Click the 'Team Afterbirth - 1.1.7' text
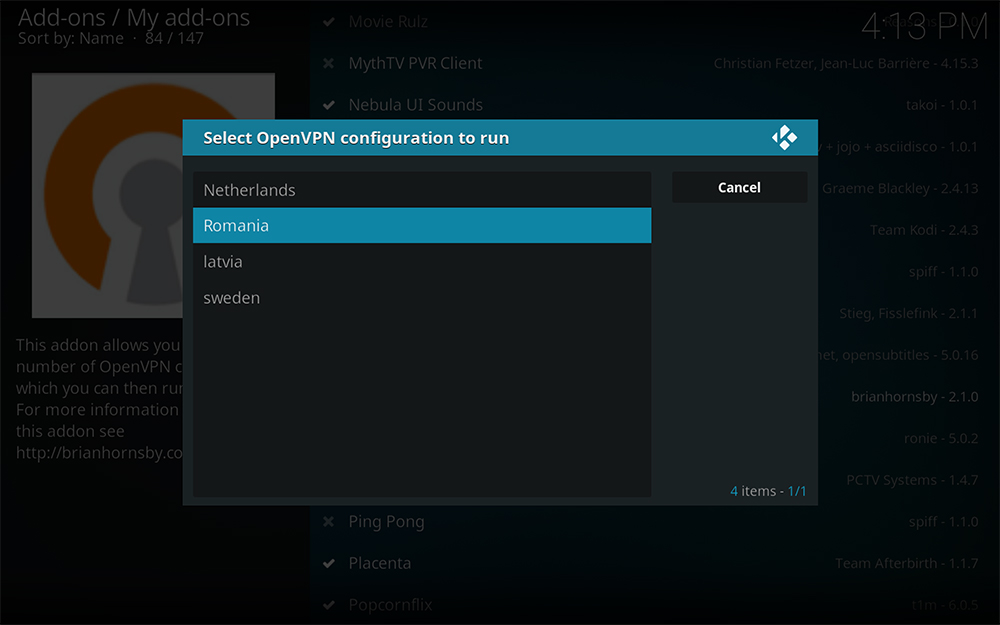The image size is (1000, 625). point(906,563)
